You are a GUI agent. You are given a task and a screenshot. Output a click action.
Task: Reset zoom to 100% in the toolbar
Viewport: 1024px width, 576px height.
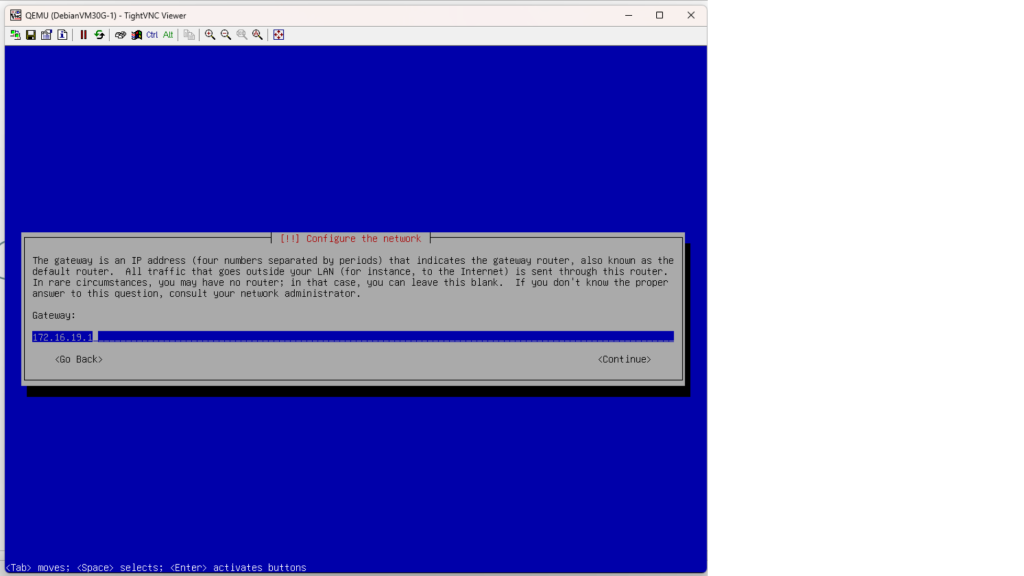point(242,35)
